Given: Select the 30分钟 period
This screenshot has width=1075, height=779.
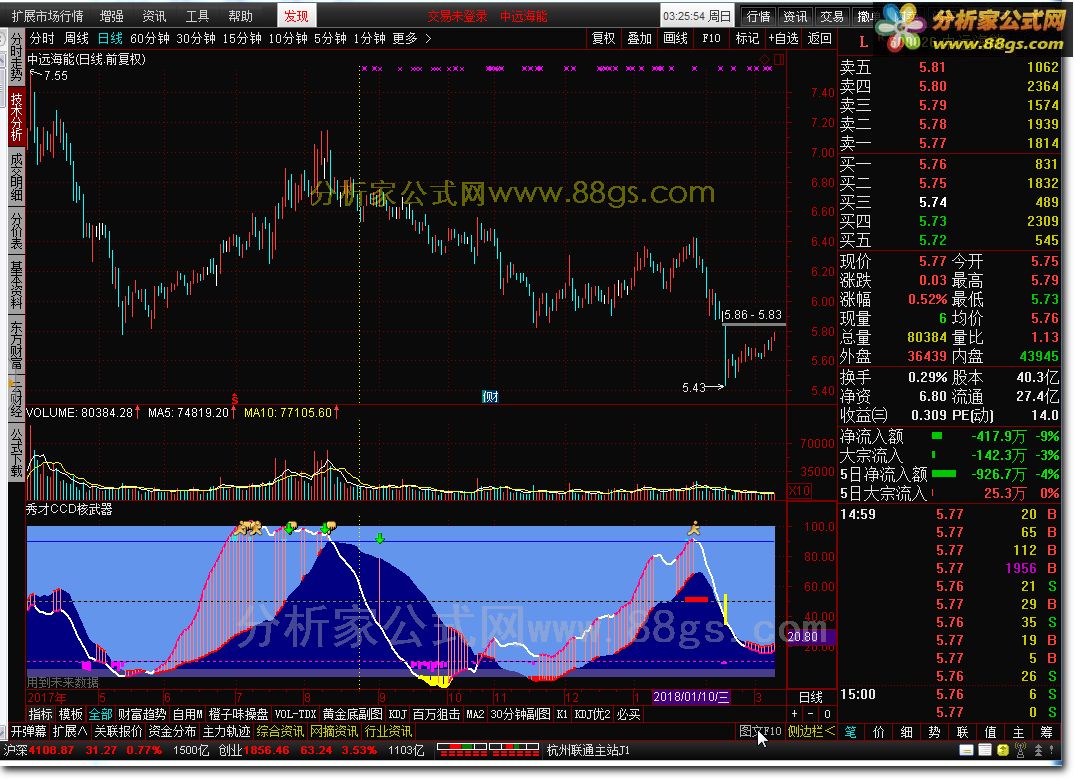Looking at the screenshot, I should 195,38.
